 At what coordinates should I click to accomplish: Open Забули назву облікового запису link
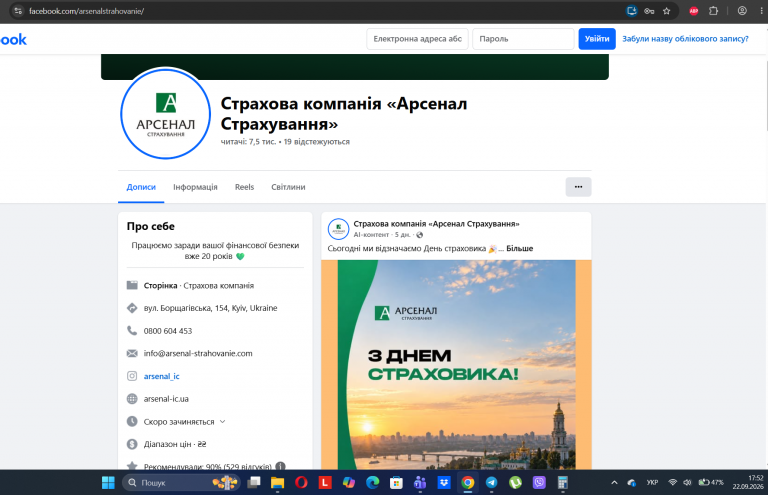pos(685,39)
